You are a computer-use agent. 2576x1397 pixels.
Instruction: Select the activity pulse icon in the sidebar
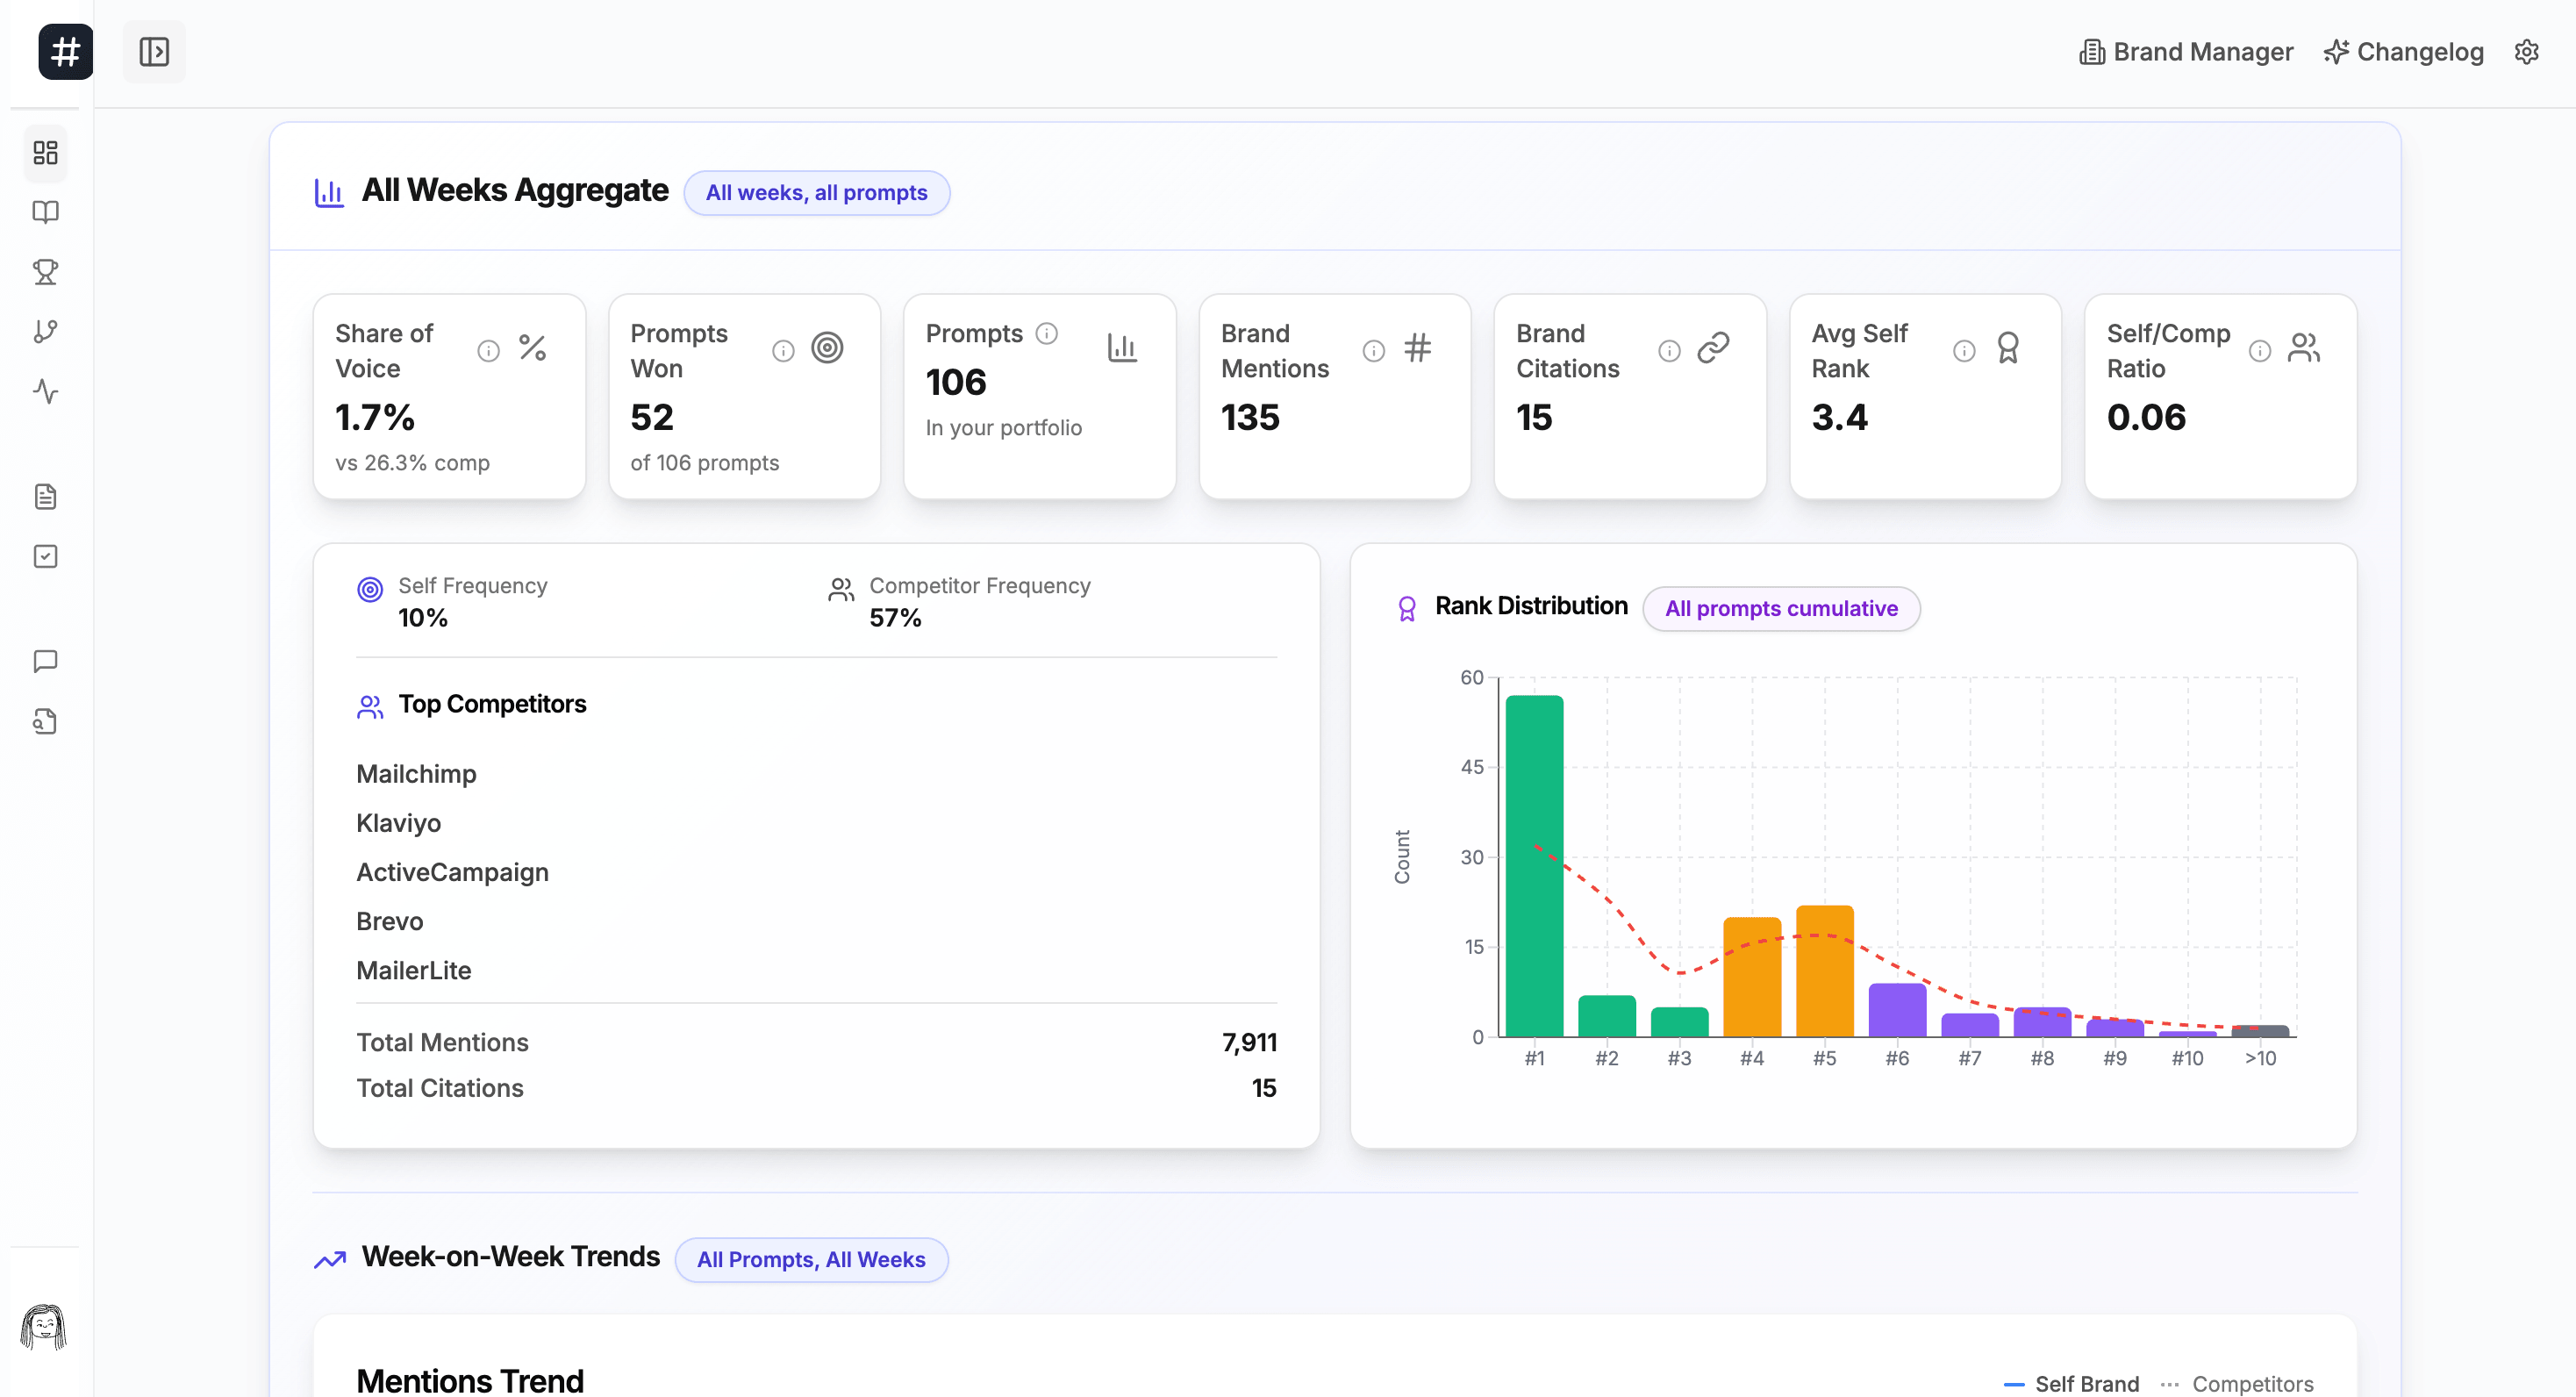[45, 392]
